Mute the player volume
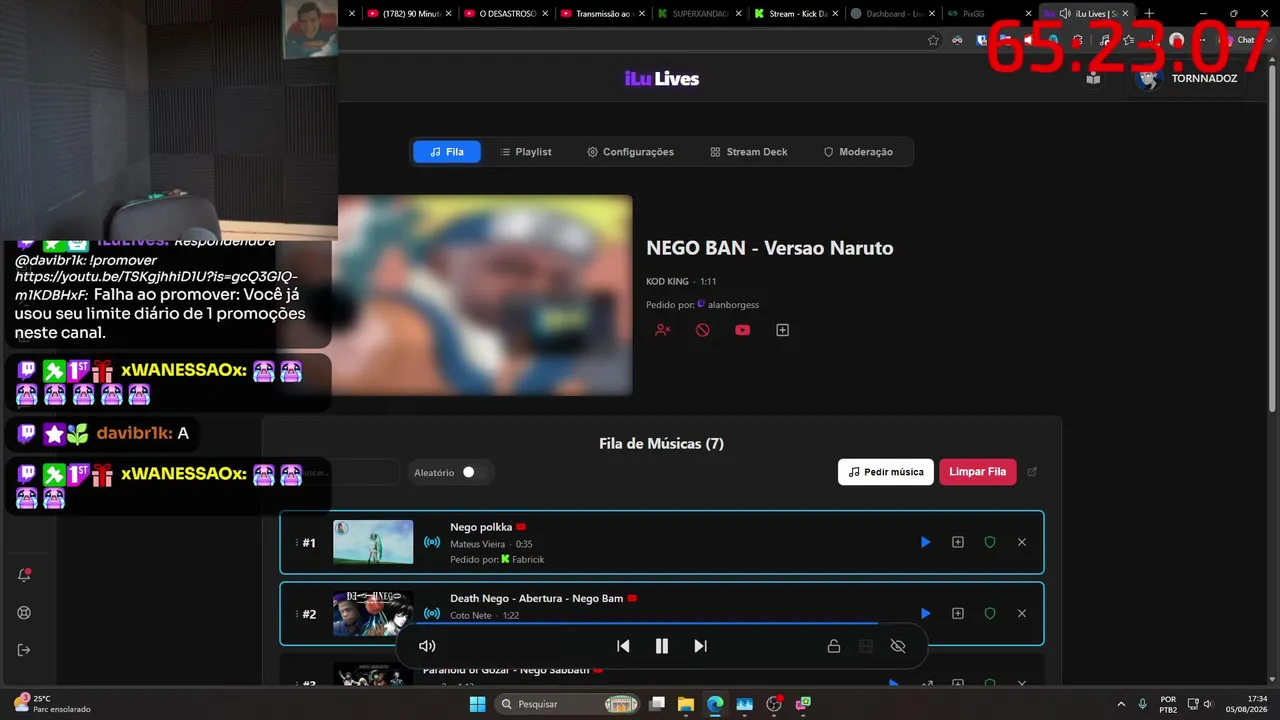Screen dimensions: 1280x720 427,646
